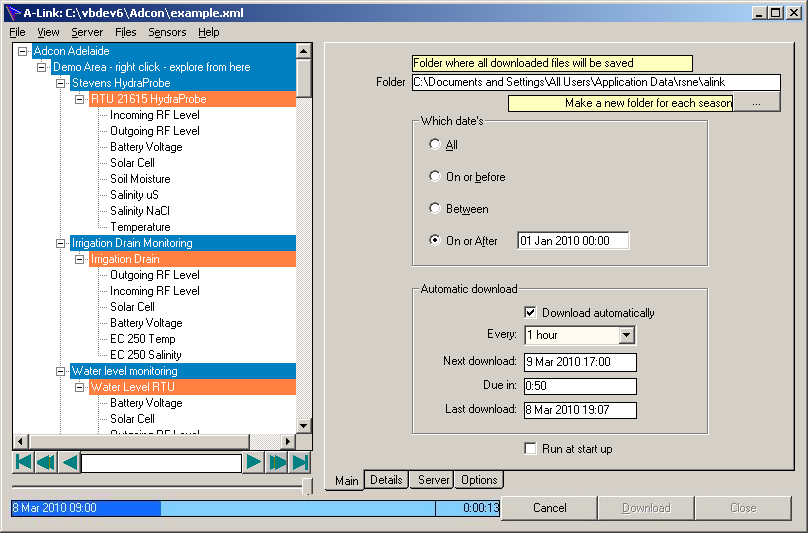Jump to last record navigation button
The image size is (808, 533).
click(300, 462)
